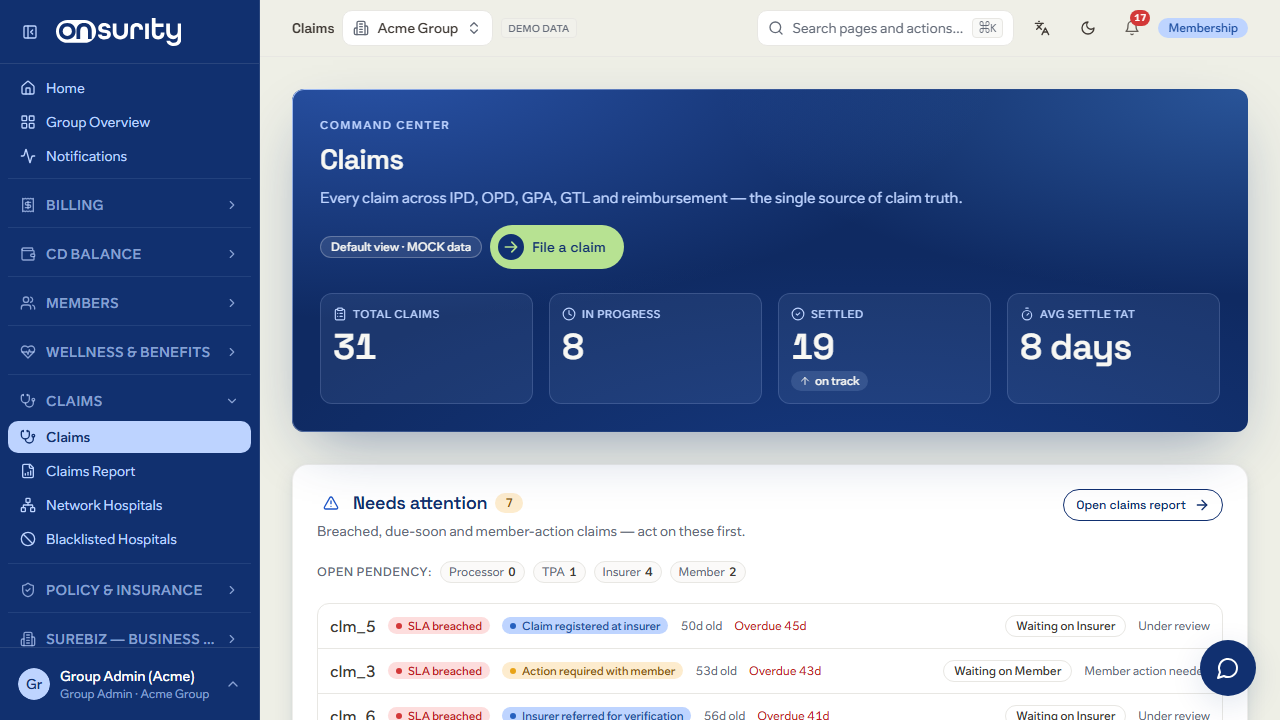This screenshot has height=720, width=1280.
Task: Expand the BILLING section chevron
Action: click(x=232, y=205)
